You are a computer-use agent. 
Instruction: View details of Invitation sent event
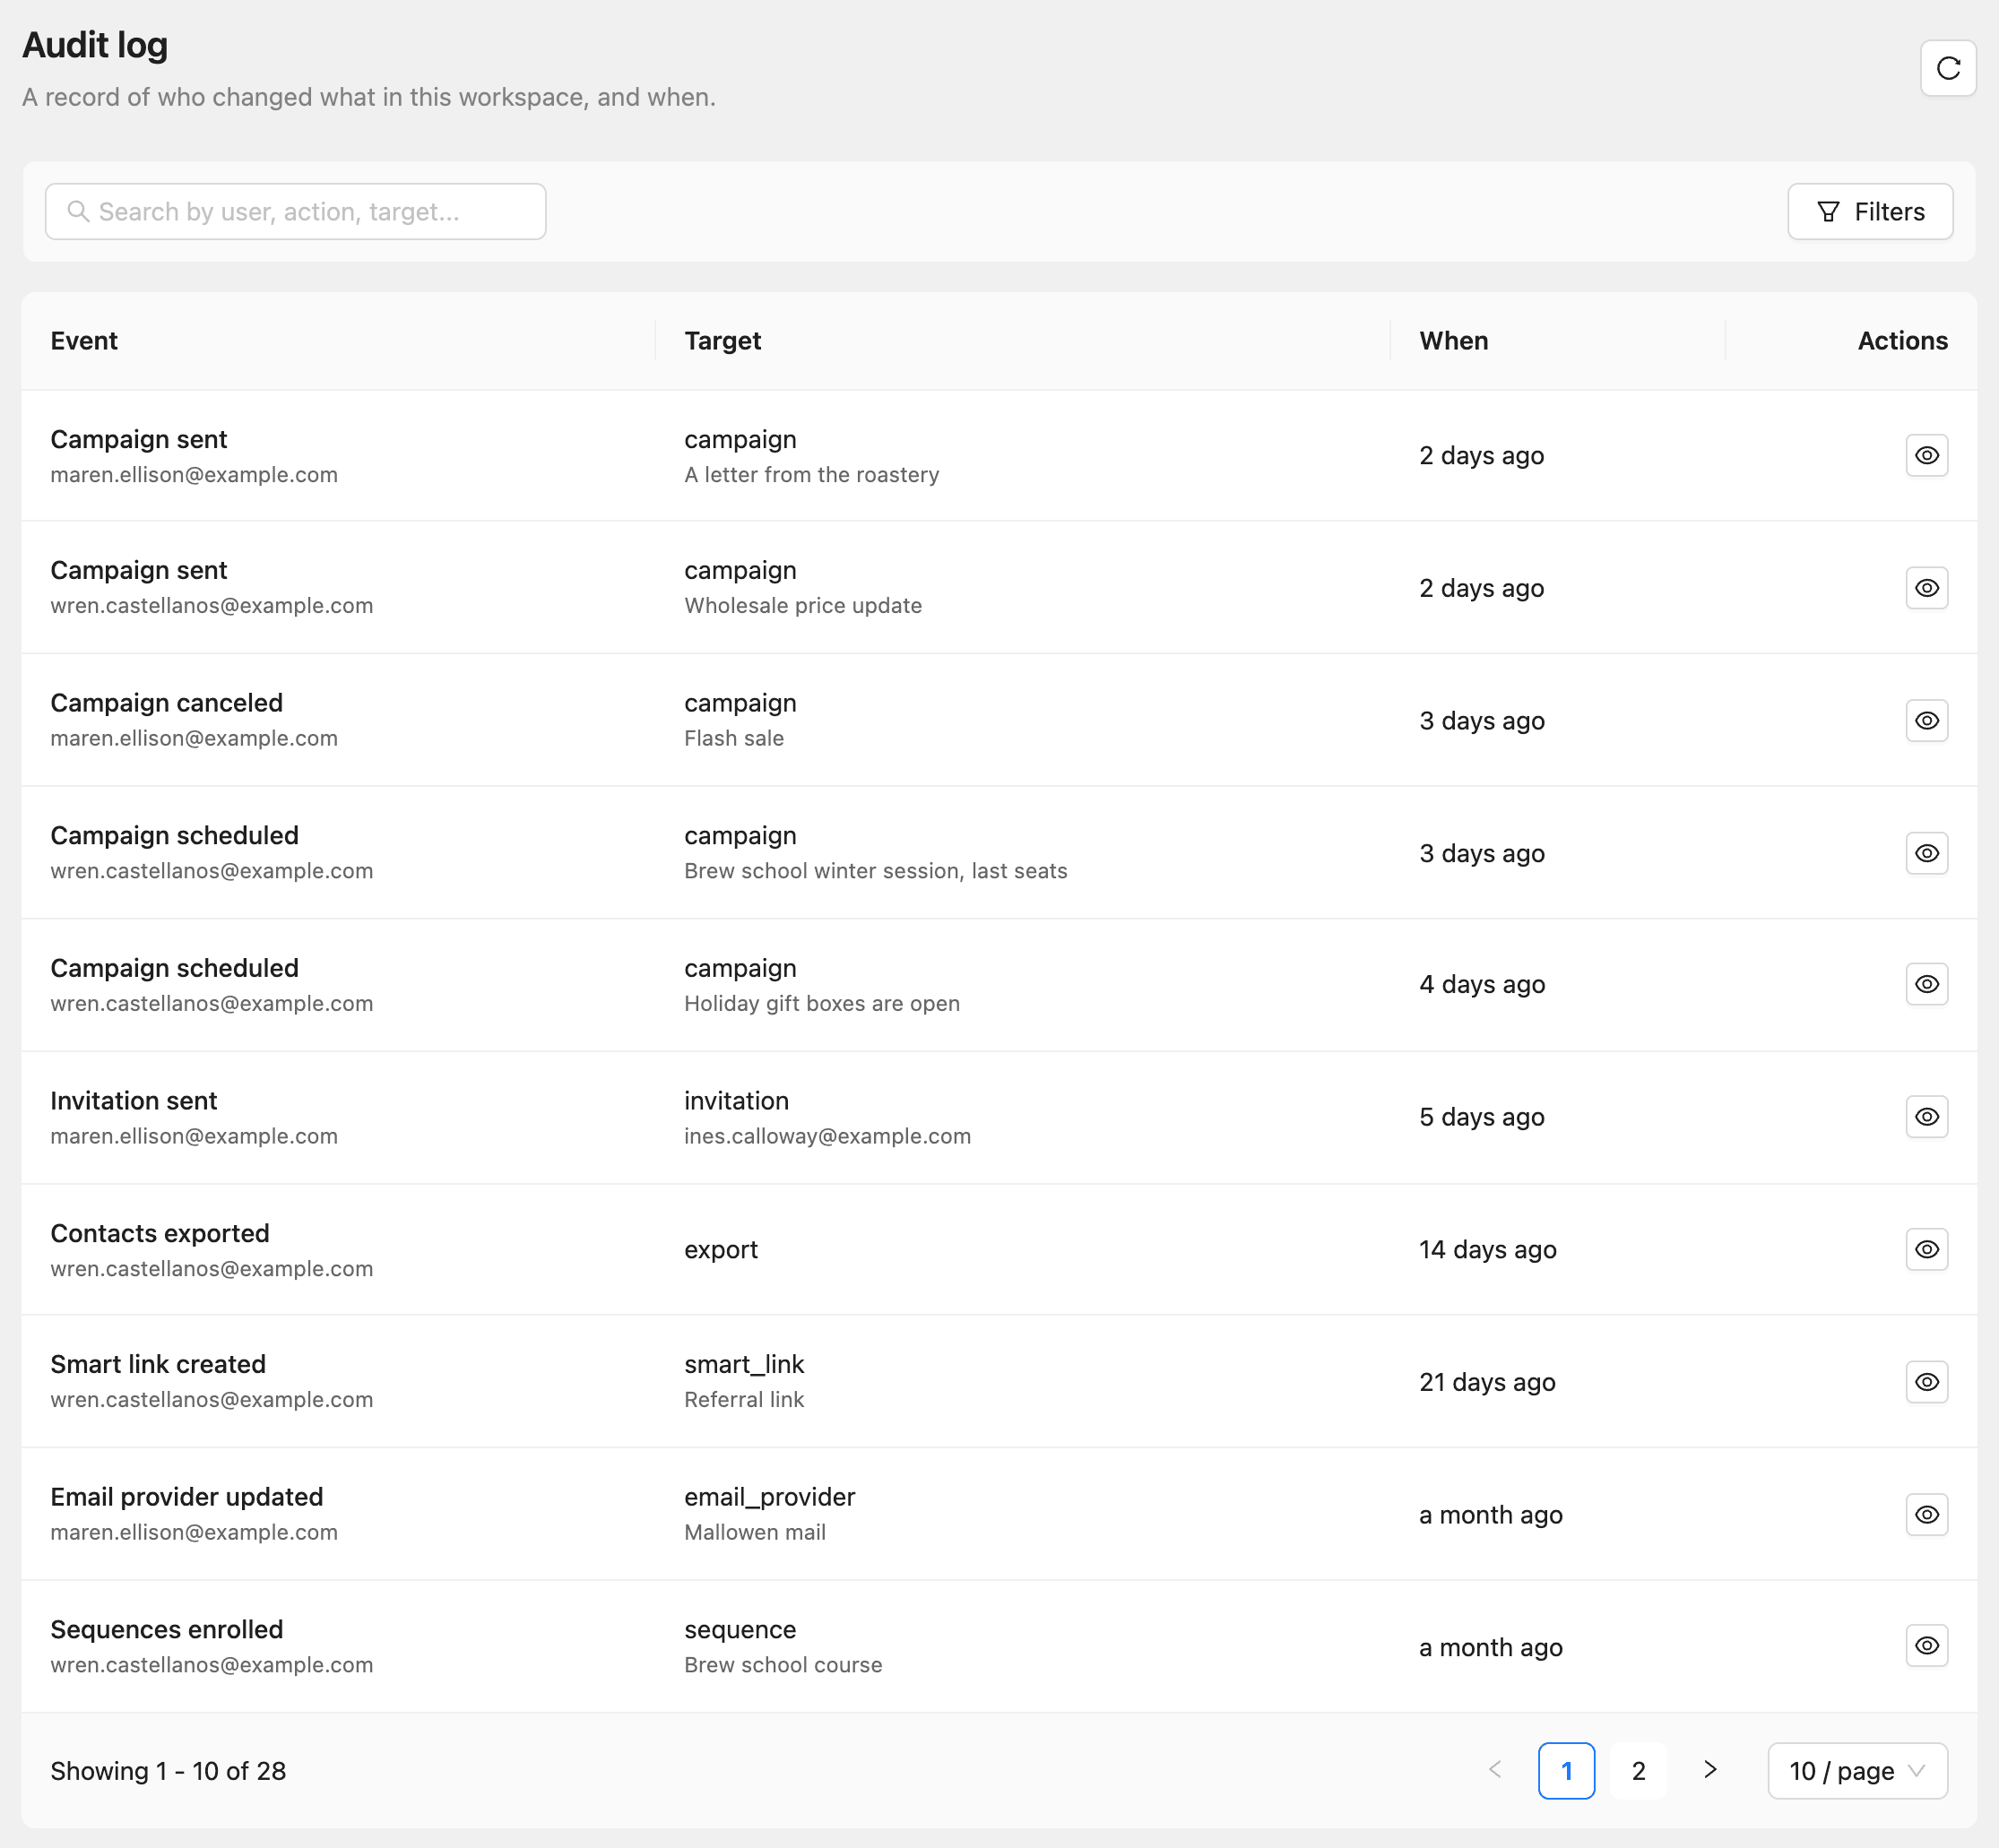[1926, 1116]
